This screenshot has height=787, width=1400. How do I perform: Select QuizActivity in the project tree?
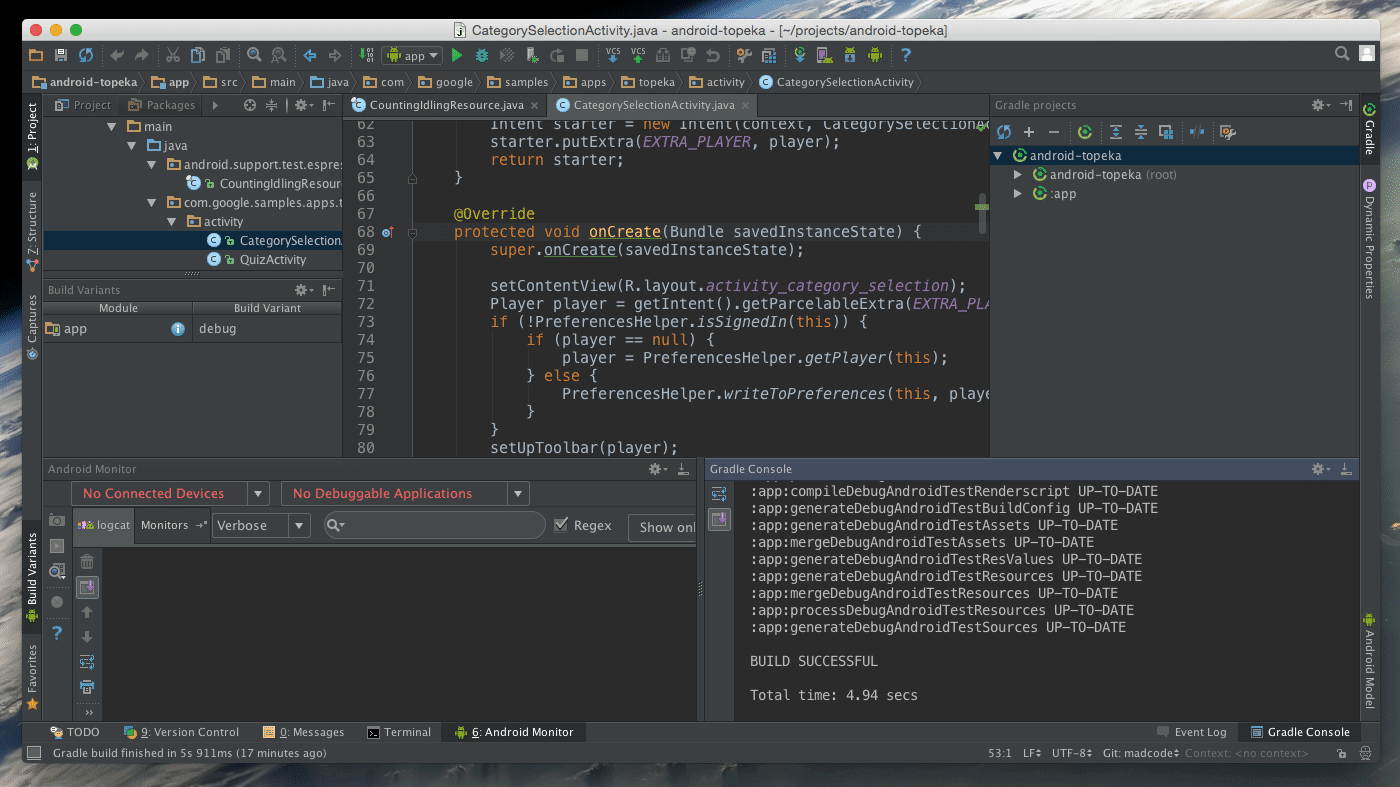272,260
